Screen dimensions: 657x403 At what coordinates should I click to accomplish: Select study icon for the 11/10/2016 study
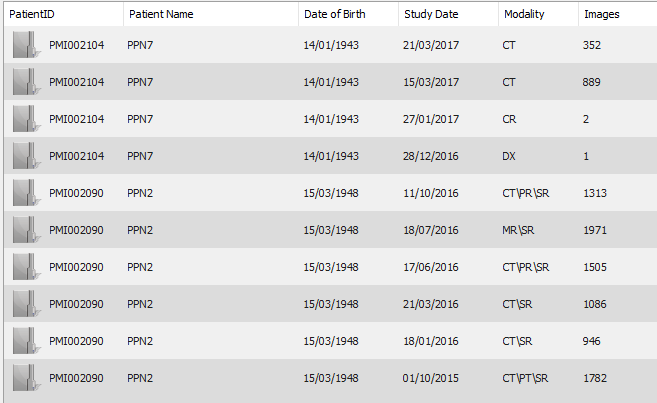[26, 193]
